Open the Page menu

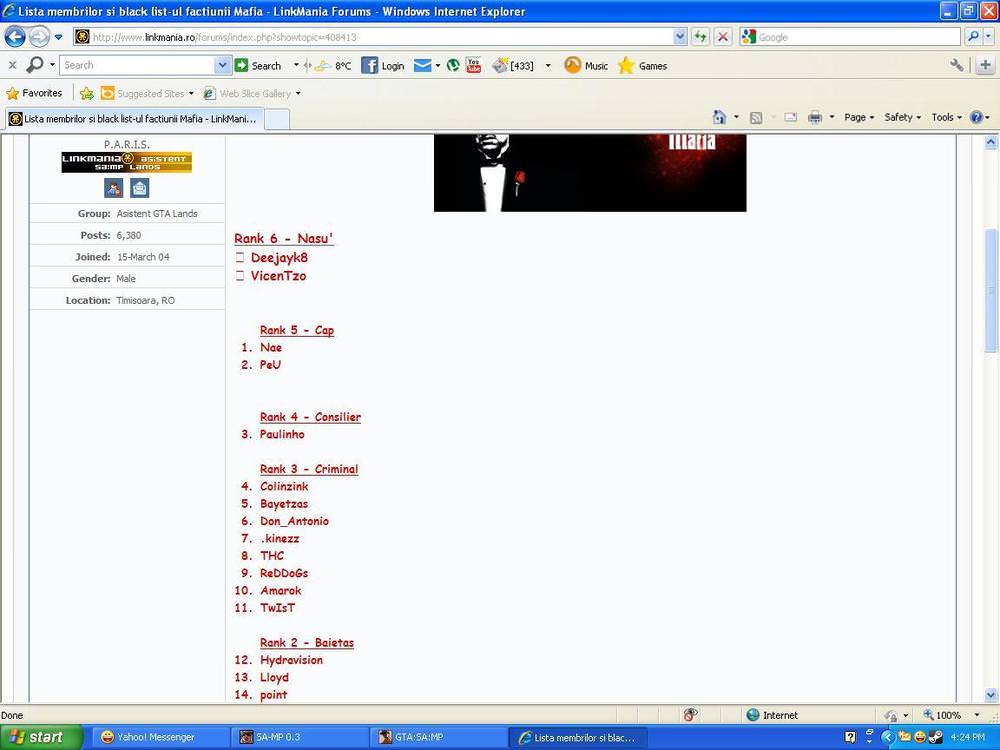[x=858, y=117]
